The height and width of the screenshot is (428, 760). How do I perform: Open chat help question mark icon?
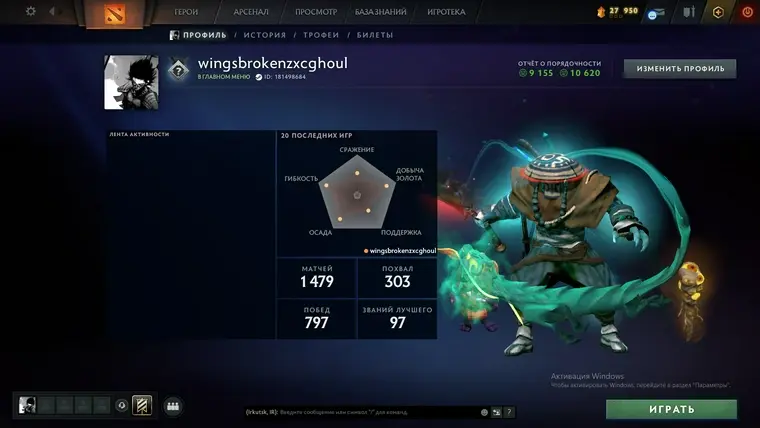509,412
